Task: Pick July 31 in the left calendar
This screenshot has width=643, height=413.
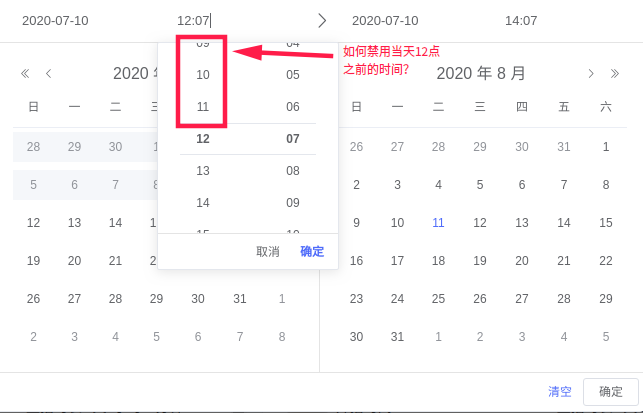Action: 240,299
